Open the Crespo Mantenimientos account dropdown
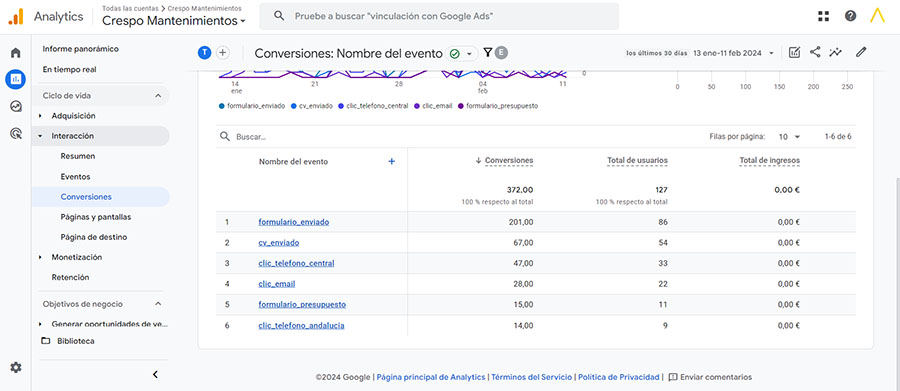This screenshot has width=900, height=391. coord(174,21)
